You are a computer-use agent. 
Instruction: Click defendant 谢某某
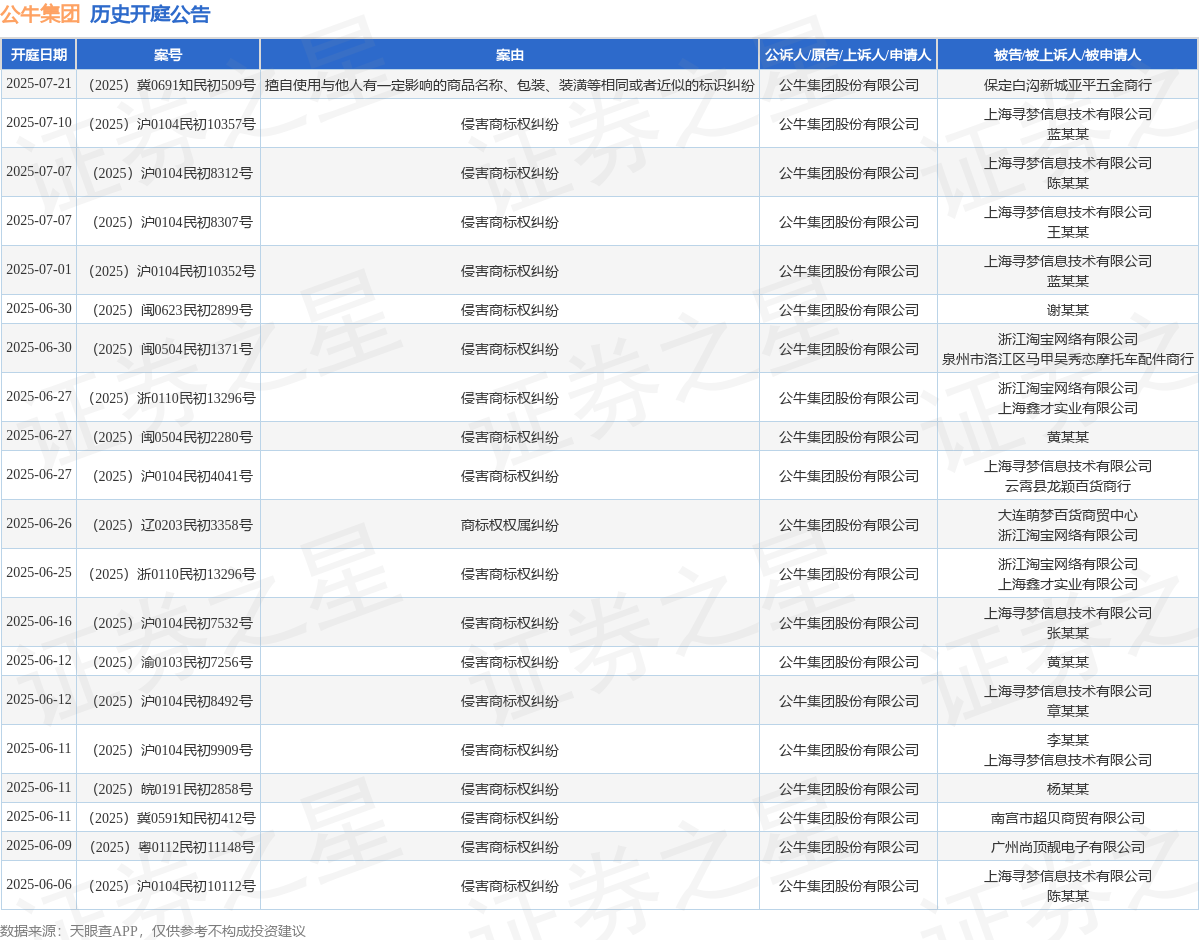[x=1067, y=310]
